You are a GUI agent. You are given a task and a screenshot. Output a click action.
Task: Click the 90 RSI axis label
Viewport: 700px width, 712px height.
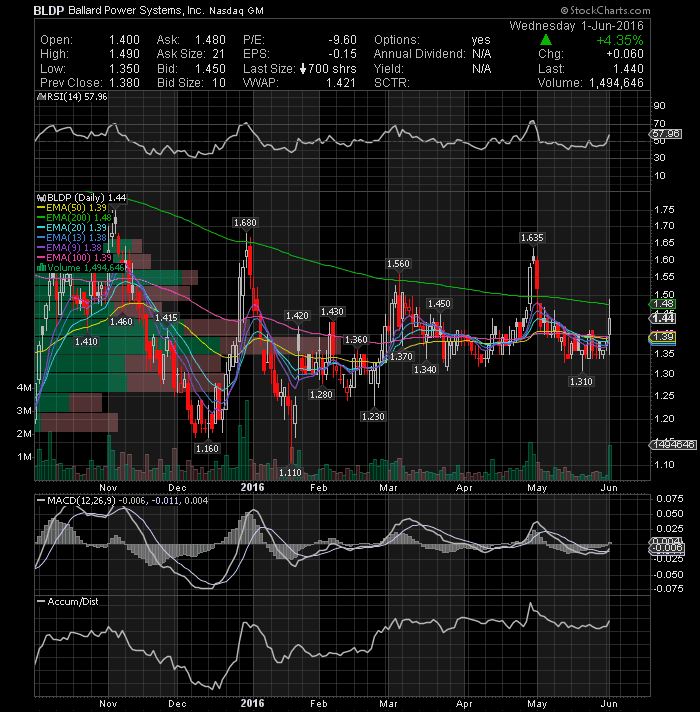[x=659, y=106]
